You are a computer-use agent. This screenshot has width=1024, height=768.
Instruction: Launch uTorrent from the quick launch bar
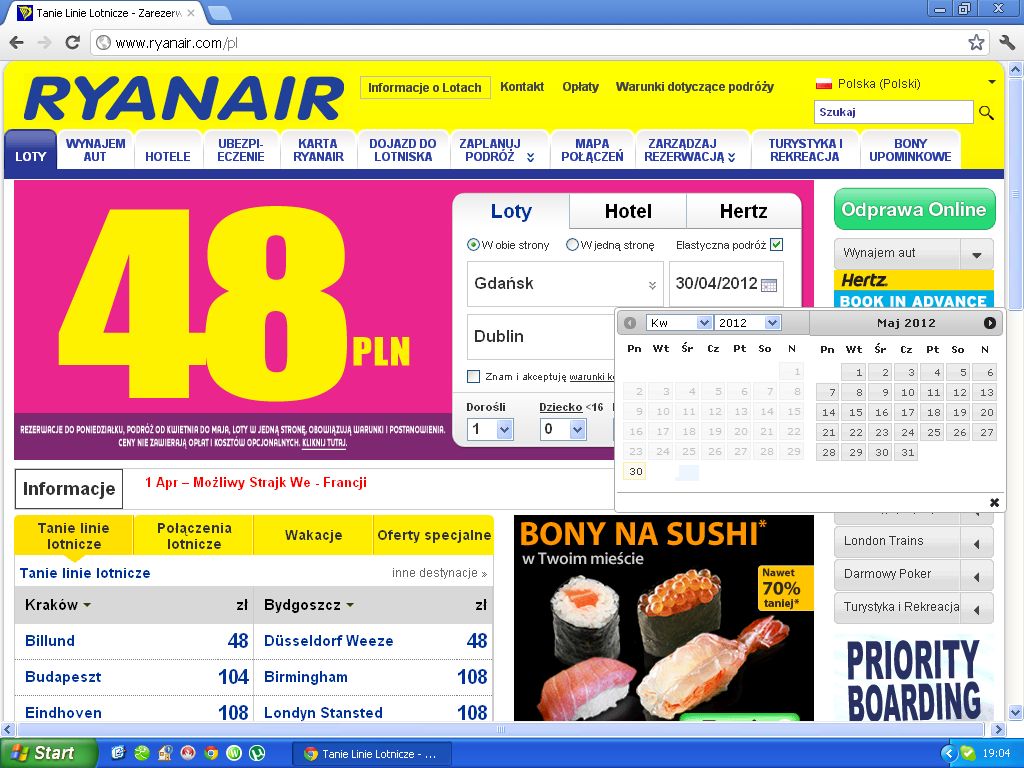pyautogui.click(x=257, y=753)
